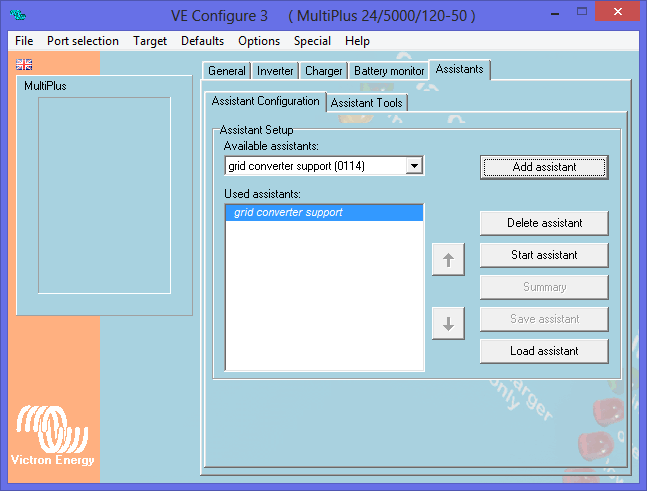The height and width of the screenshot is (491, 647).
Task: Click the VE Configure title bar icon
Action: pyautogui.click(x=17, y=14)
